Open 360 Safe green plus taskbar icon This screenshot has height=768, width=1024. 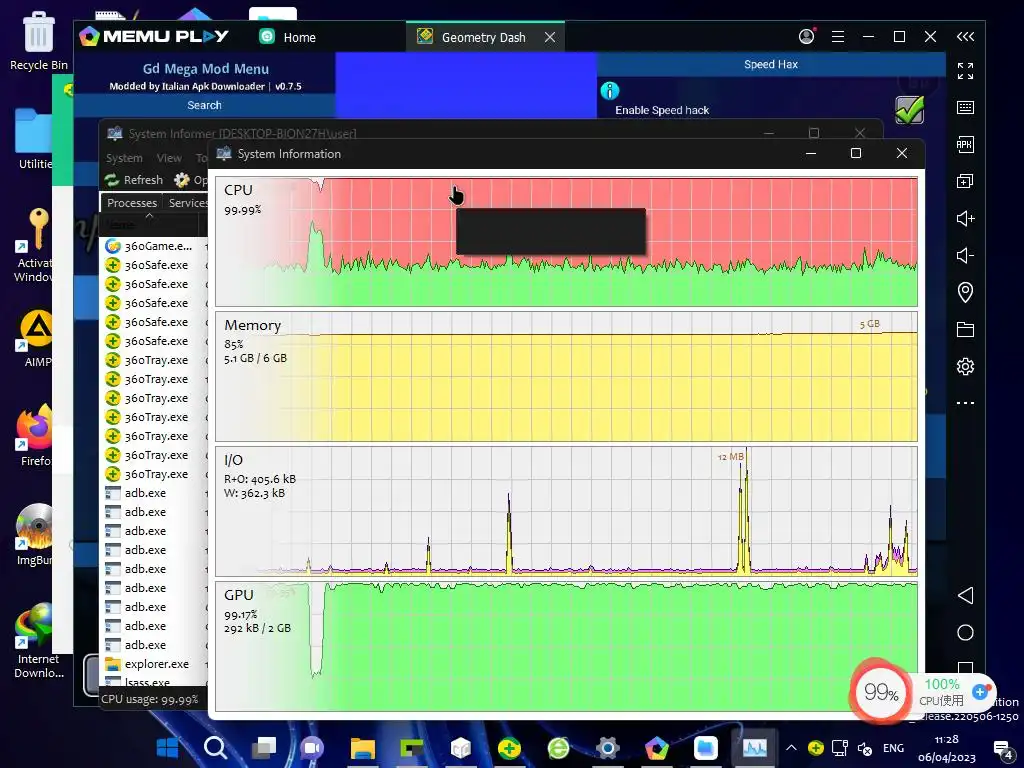click(509, 748)
